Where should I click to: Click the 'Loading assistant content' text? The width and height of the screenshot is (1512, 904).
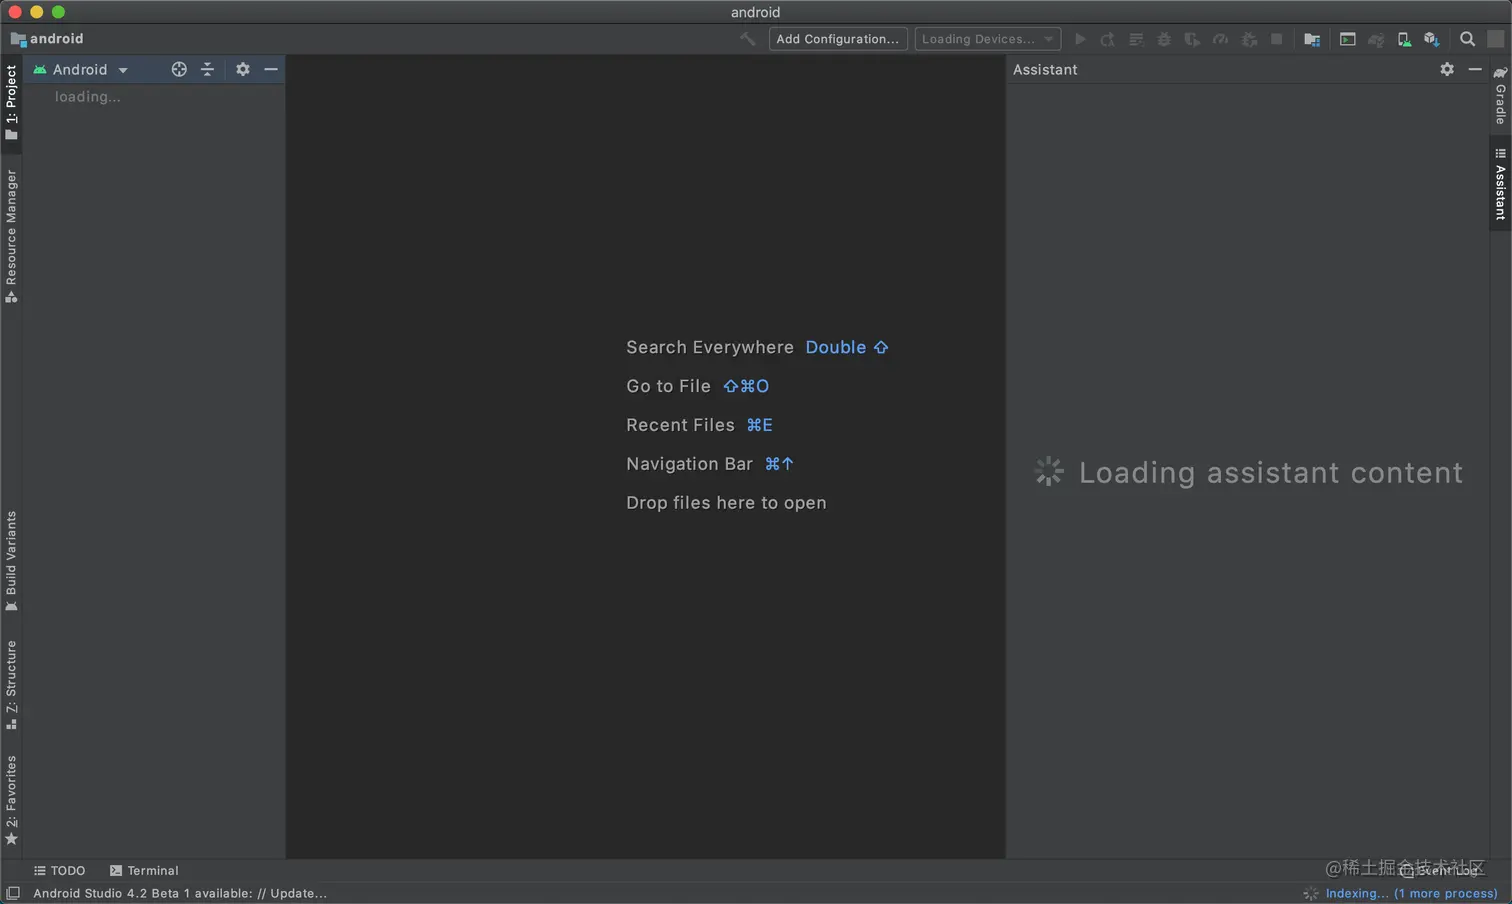[1270, 472]
